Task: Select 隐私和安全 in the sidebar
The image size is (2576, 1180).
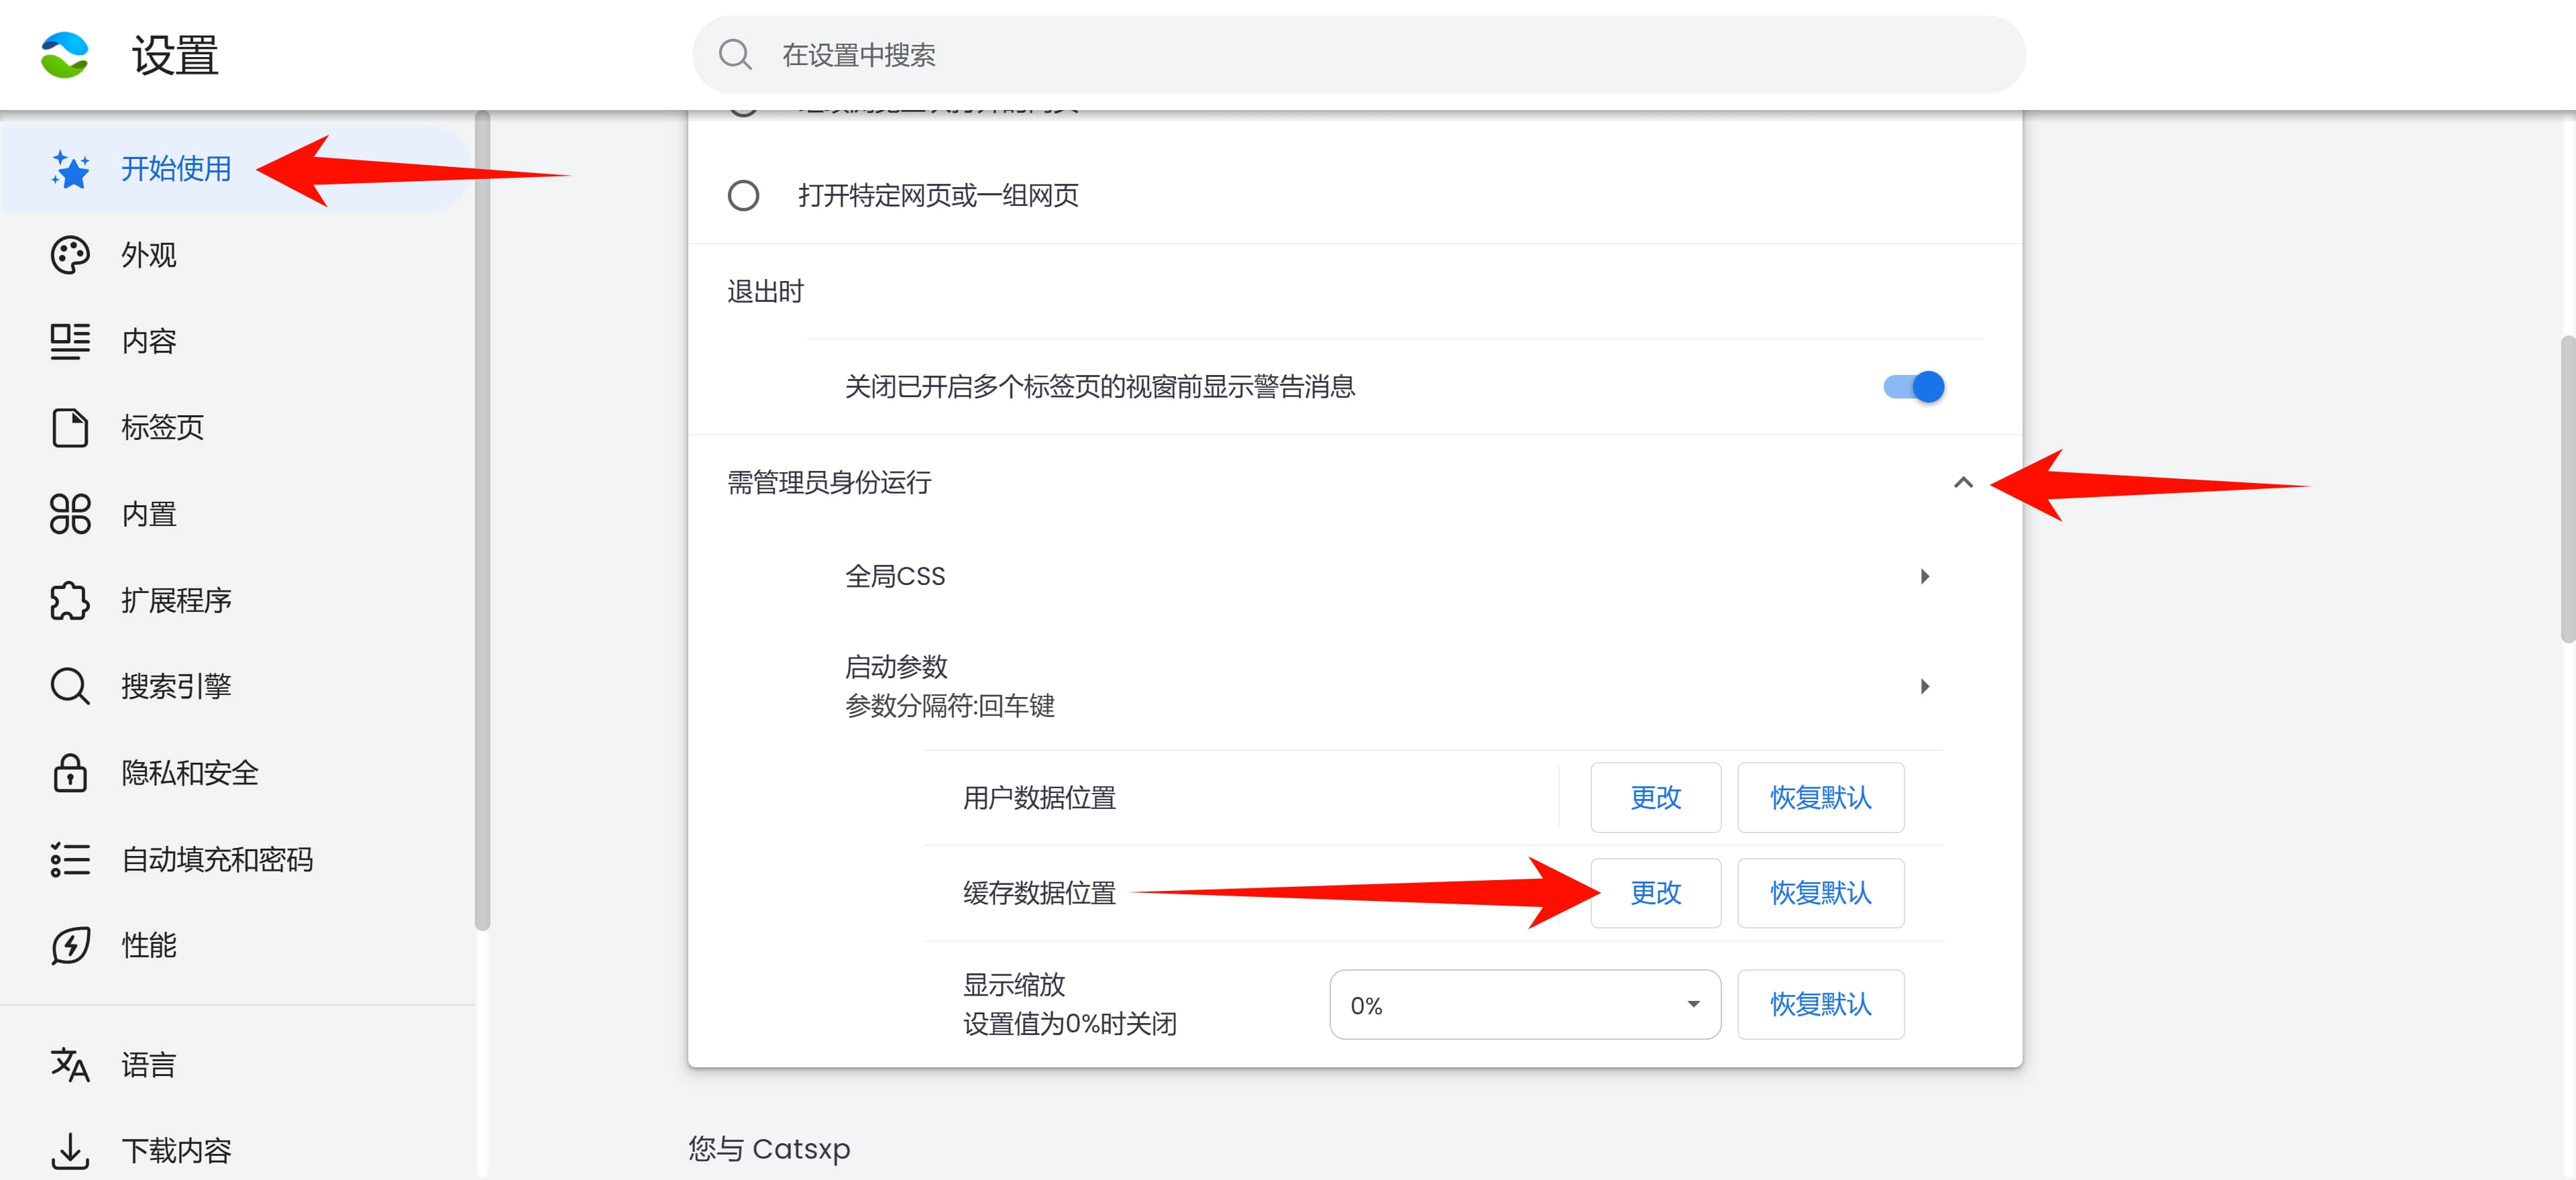Action: pyautogui.click(x=236, y=773)
